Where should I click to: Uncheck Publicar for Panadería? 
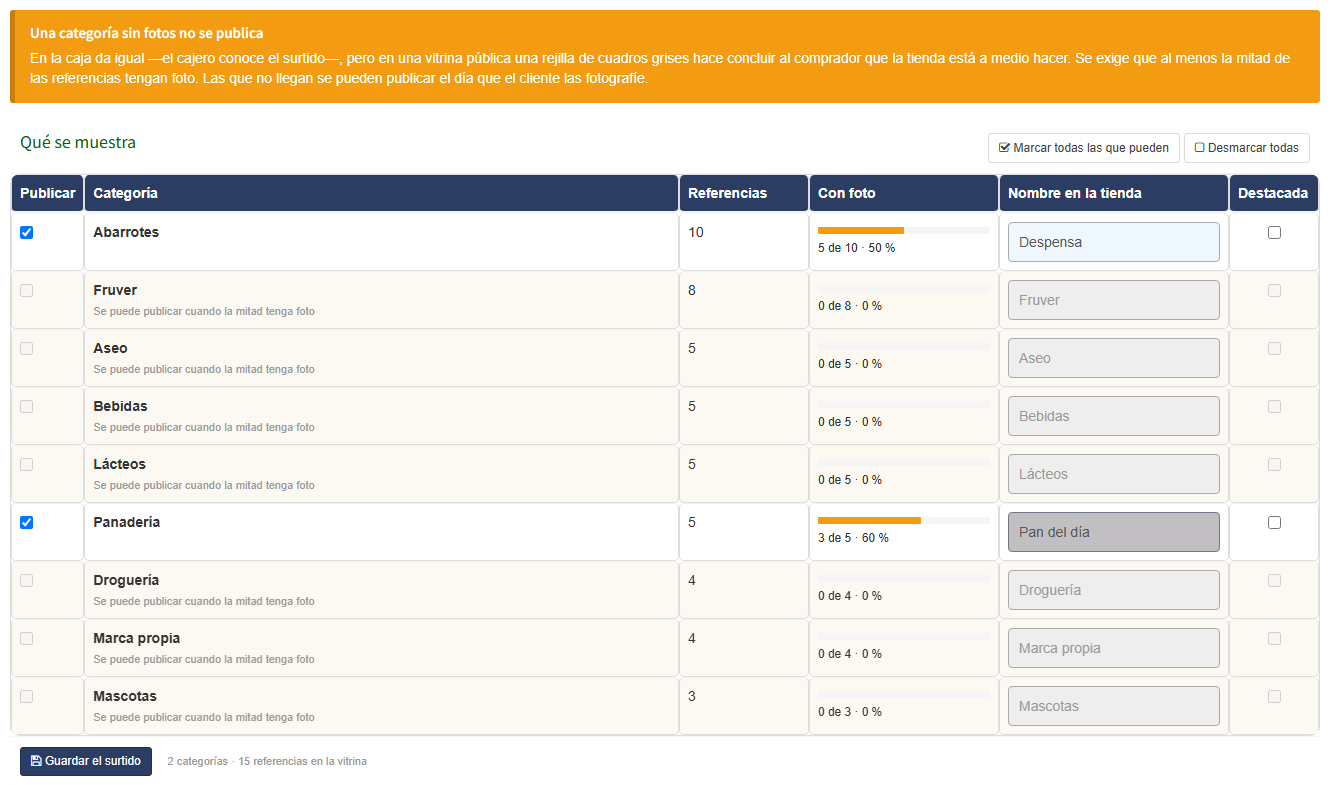click(27, 522)
